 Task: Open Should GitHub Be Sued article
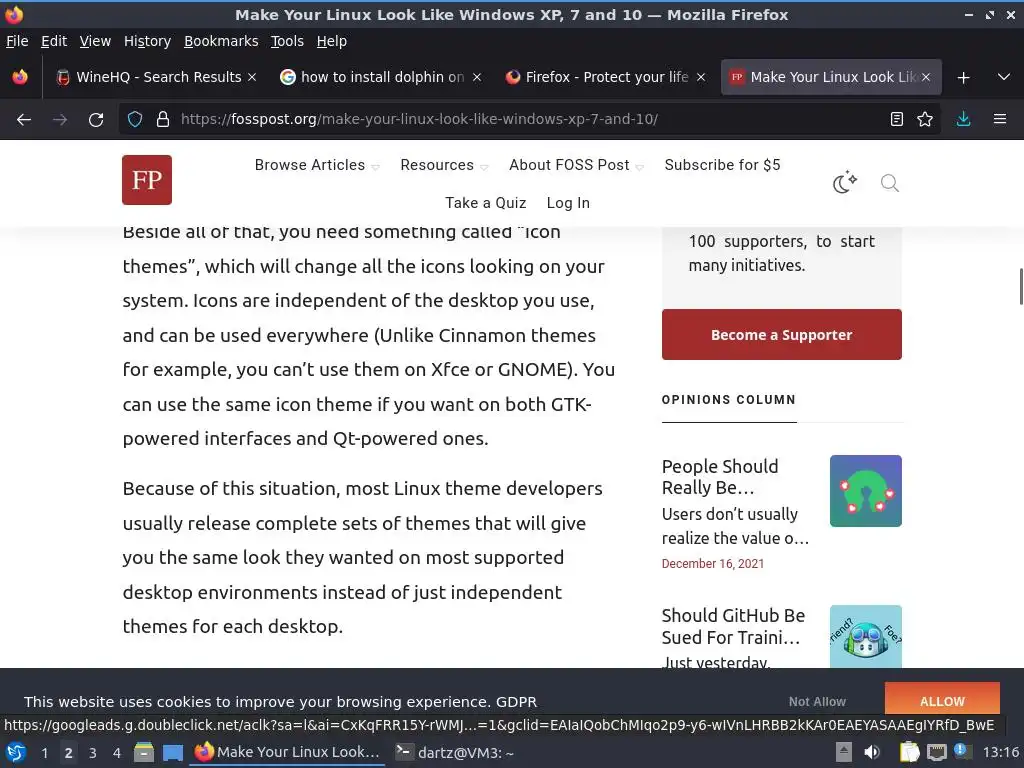pos(733,626)
